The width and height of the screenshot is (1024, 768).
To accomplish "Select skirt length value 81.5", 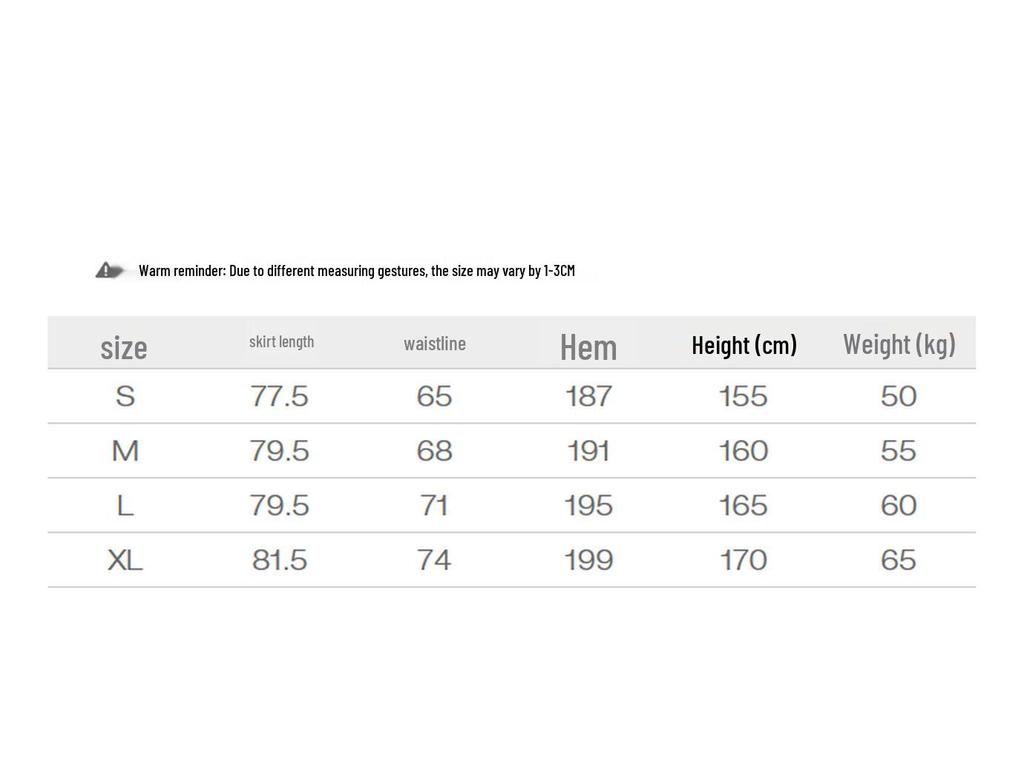I will (x=279, y=560).
